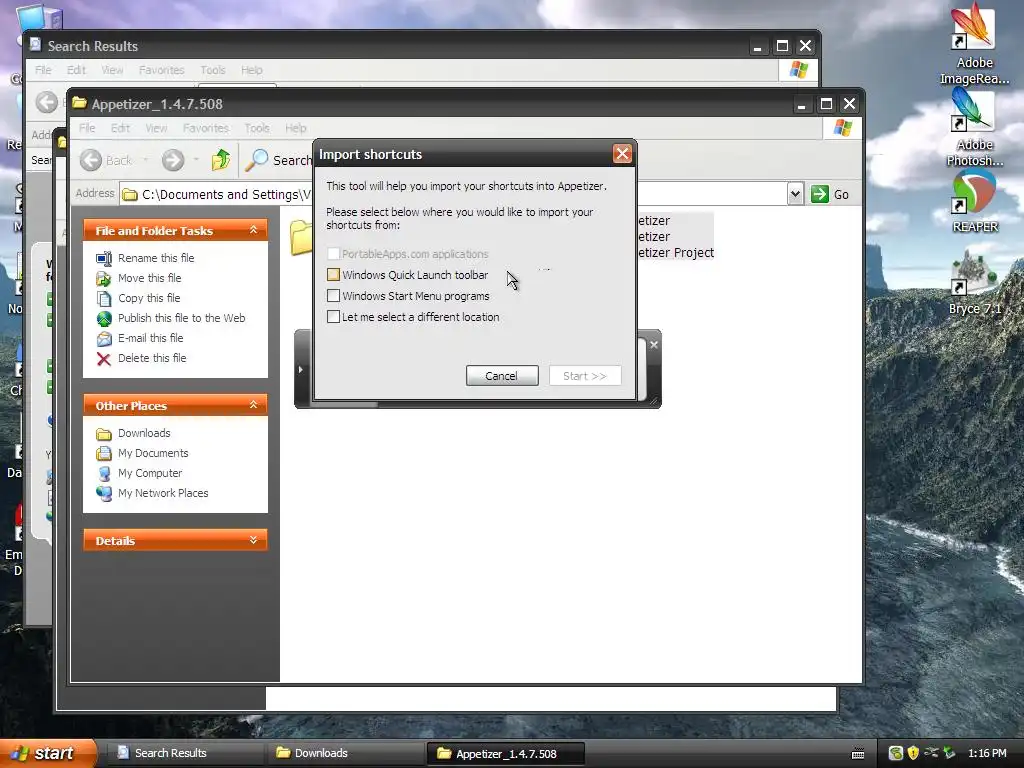Open the address bar dropdown

(795, 194)
